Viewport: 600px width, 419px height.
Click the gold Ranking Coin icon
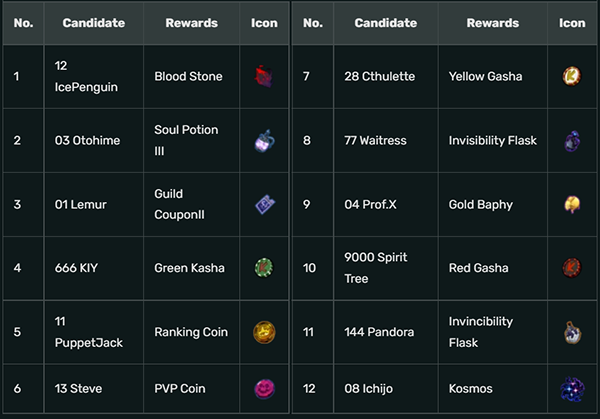(264, 332)
